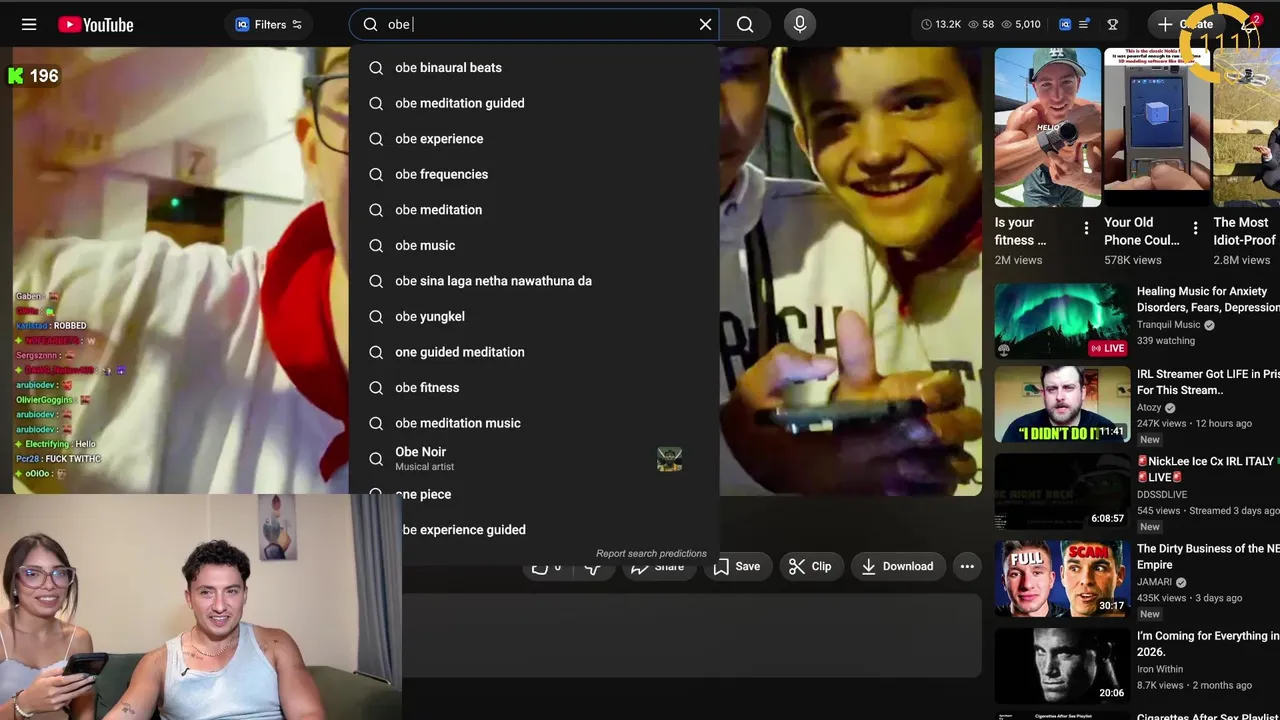The height and width of the screenshot is (720, 1280).
Task: Open notifications bell with badge 2
Action: (1249, 25)
